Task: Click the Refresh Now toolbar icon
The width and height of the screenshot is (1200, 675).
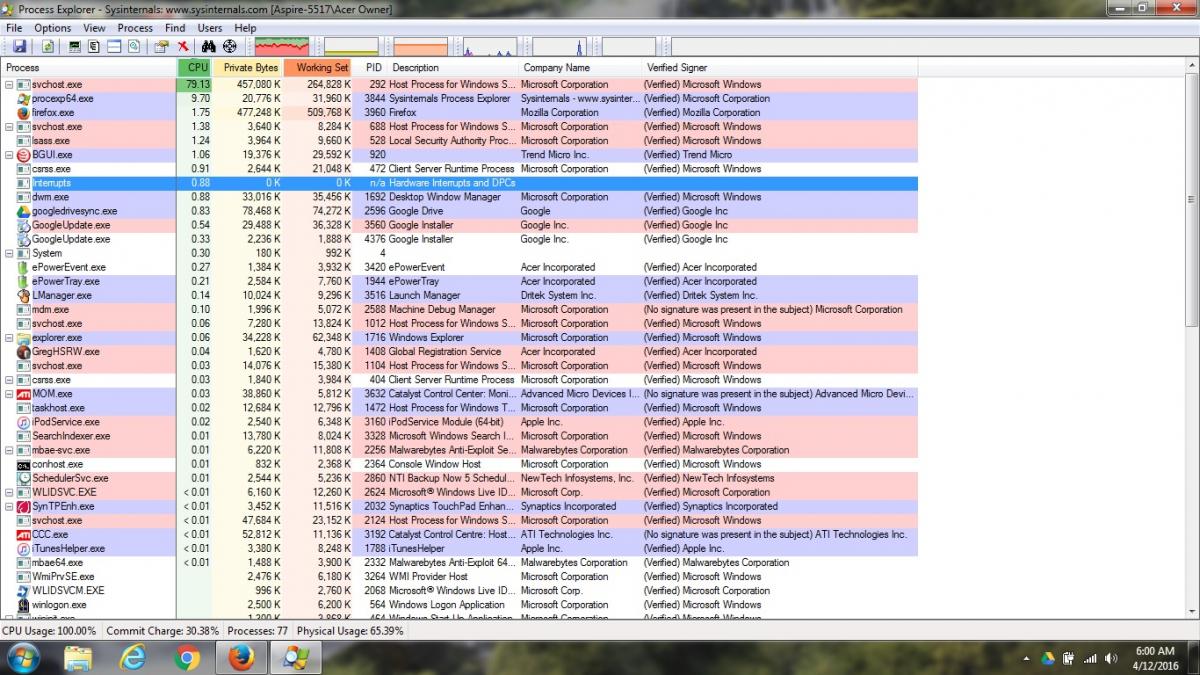Action: pyautogui.click(x=47, y=46)
